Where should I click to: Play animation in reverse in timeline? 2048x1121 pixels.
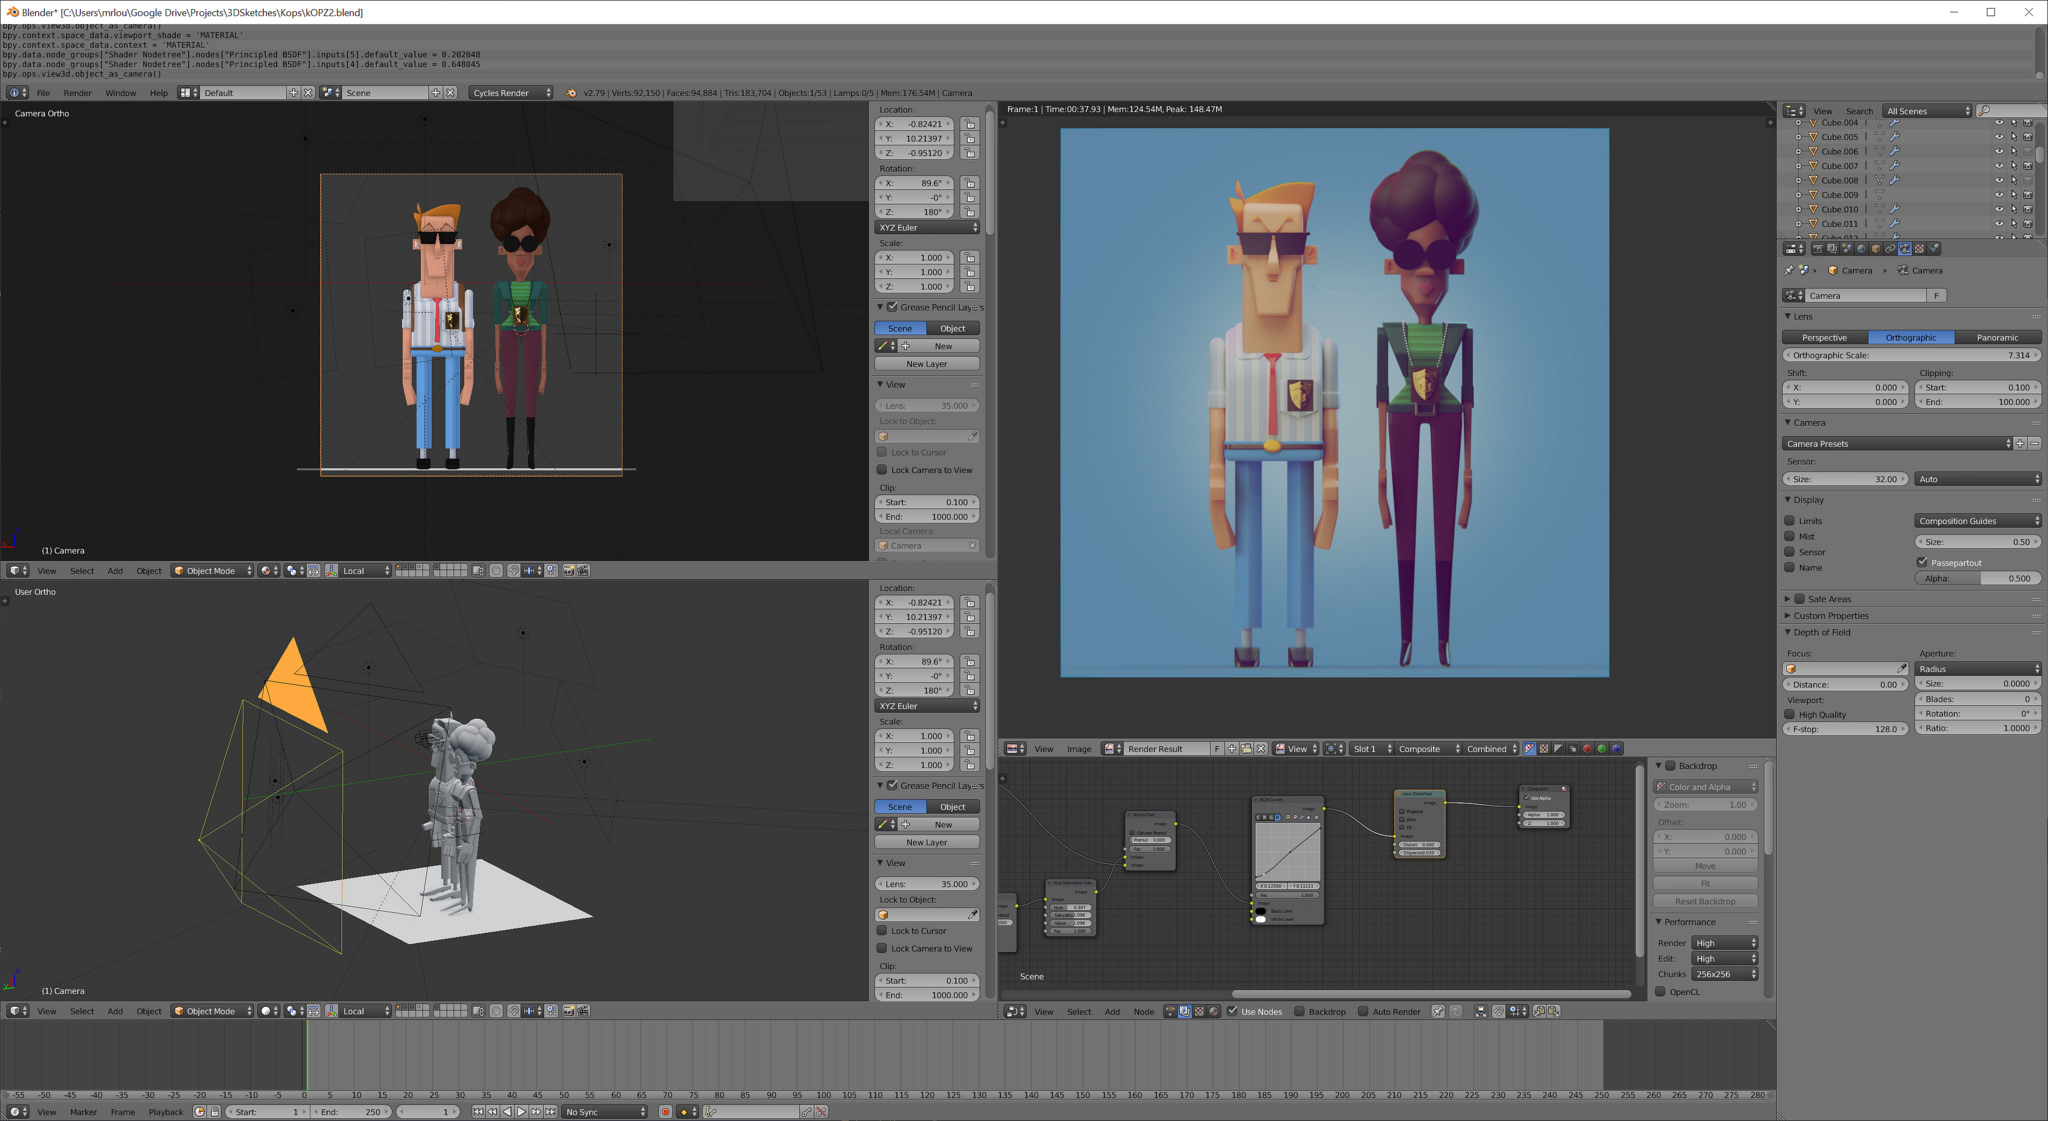(507, 1112)
